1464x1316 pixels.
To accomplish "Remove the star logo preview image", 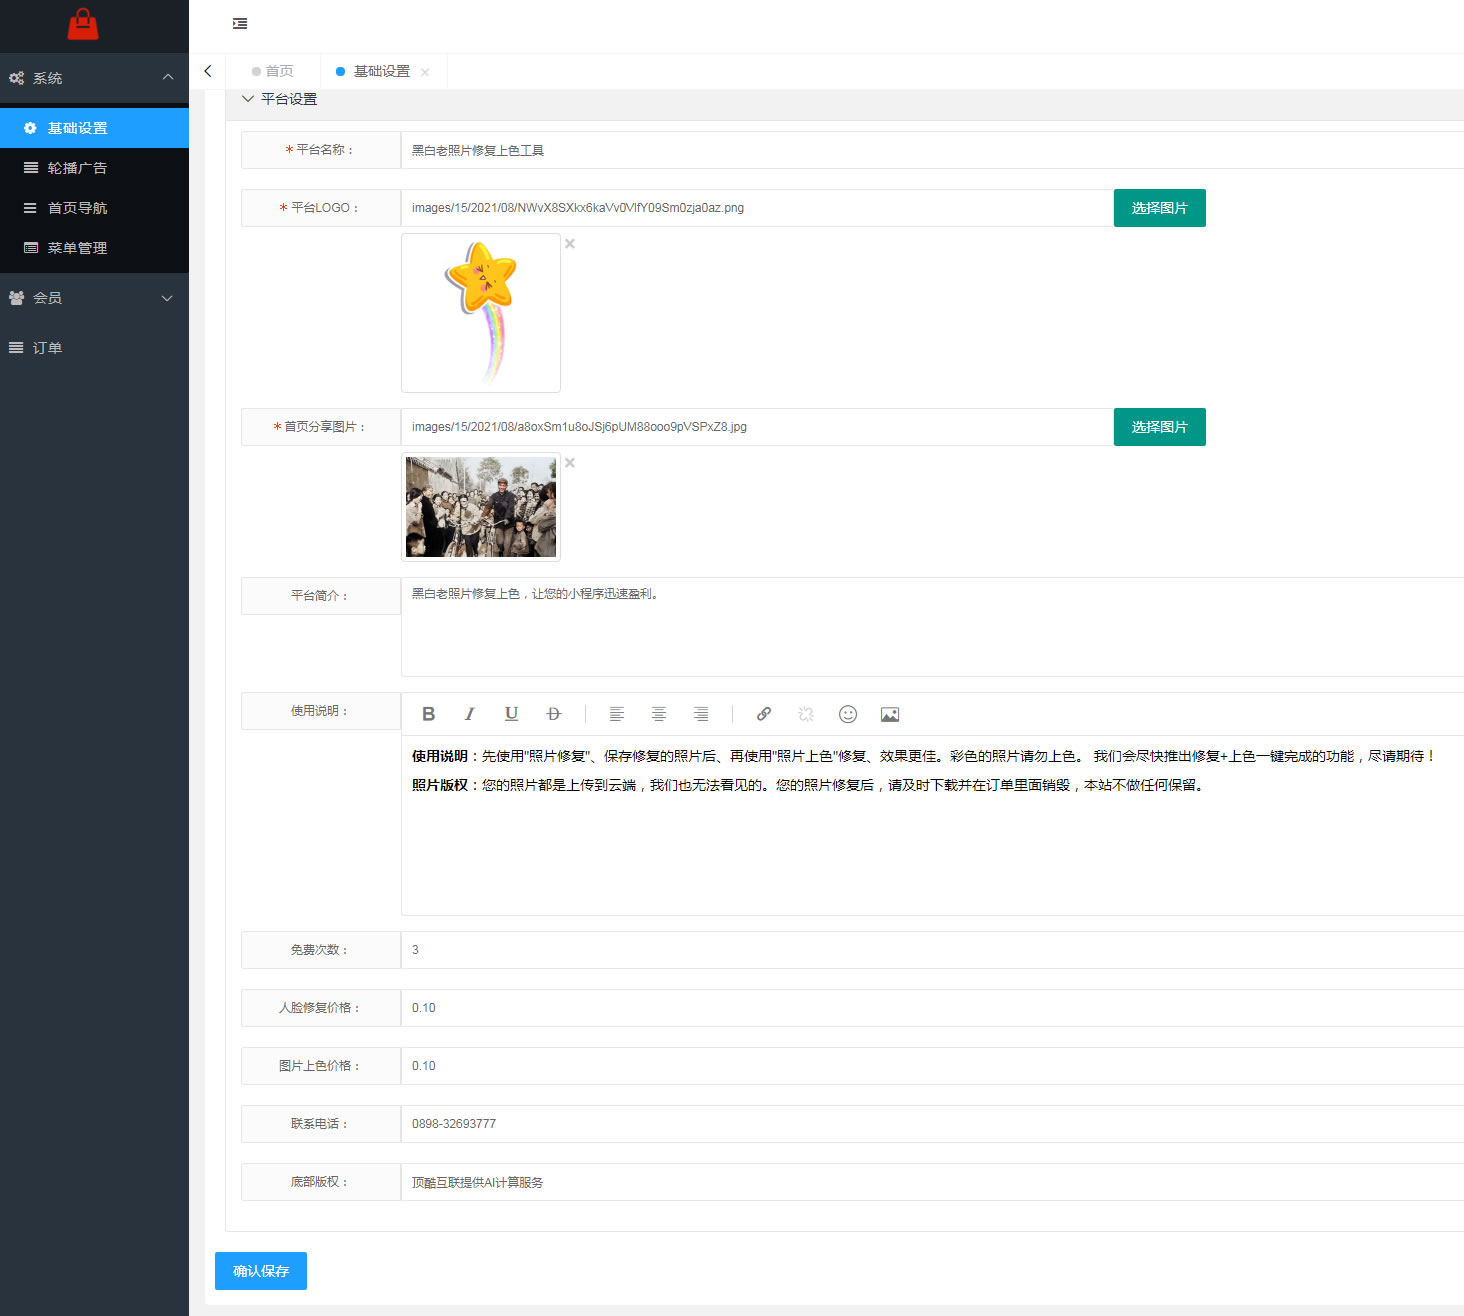I will pos(570,243).
